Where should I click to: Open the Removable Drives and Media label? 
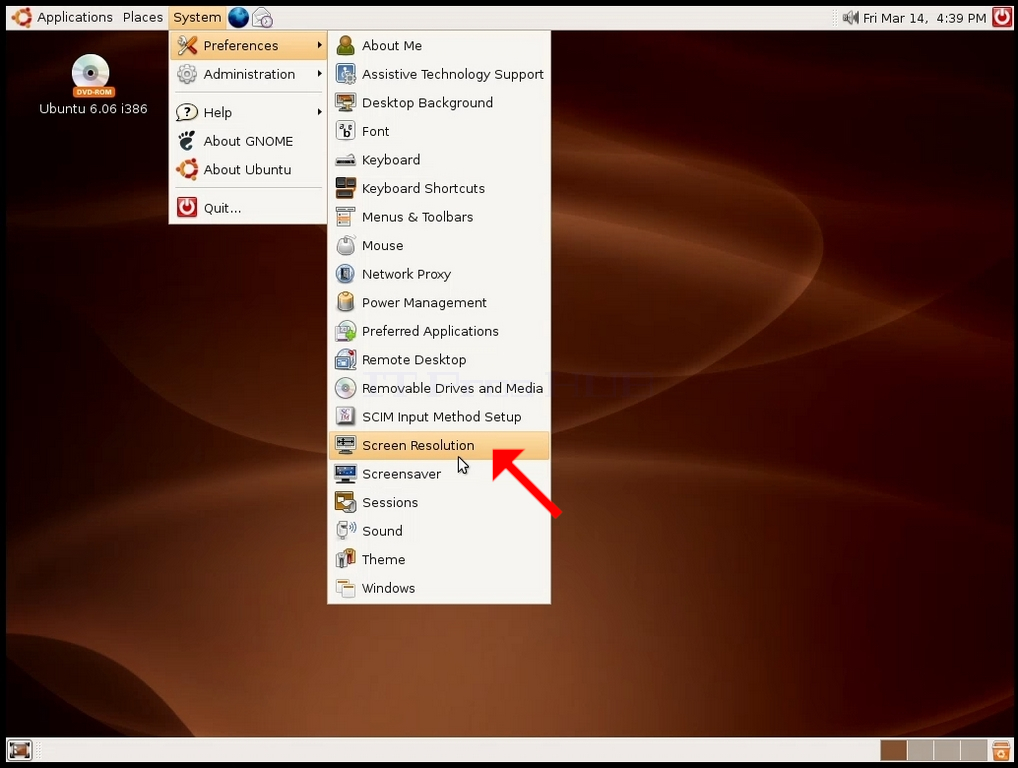pos(453,388)
